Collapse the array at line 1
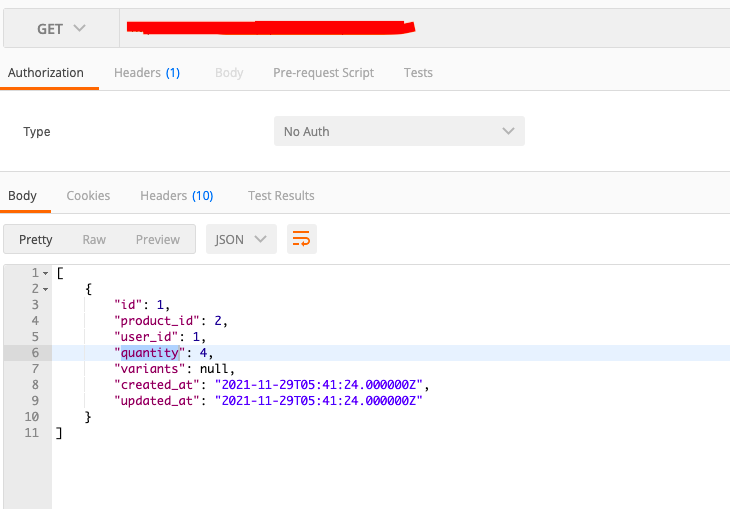Image resolution: width=730 pixels, height=509 pixels. coord(46,273)
